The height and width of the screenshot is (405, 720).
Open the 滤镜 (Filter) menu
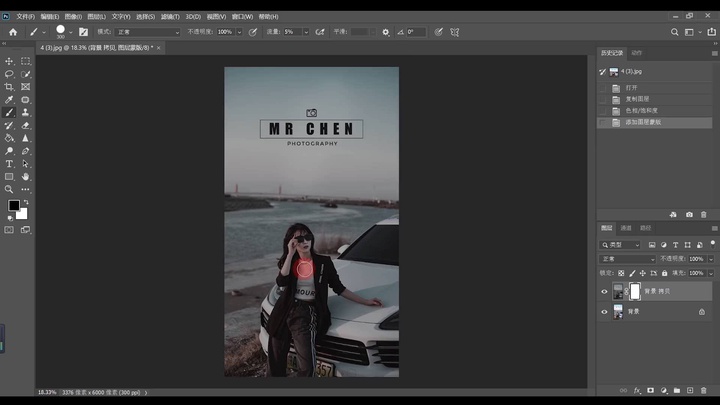tap(169, 17)
